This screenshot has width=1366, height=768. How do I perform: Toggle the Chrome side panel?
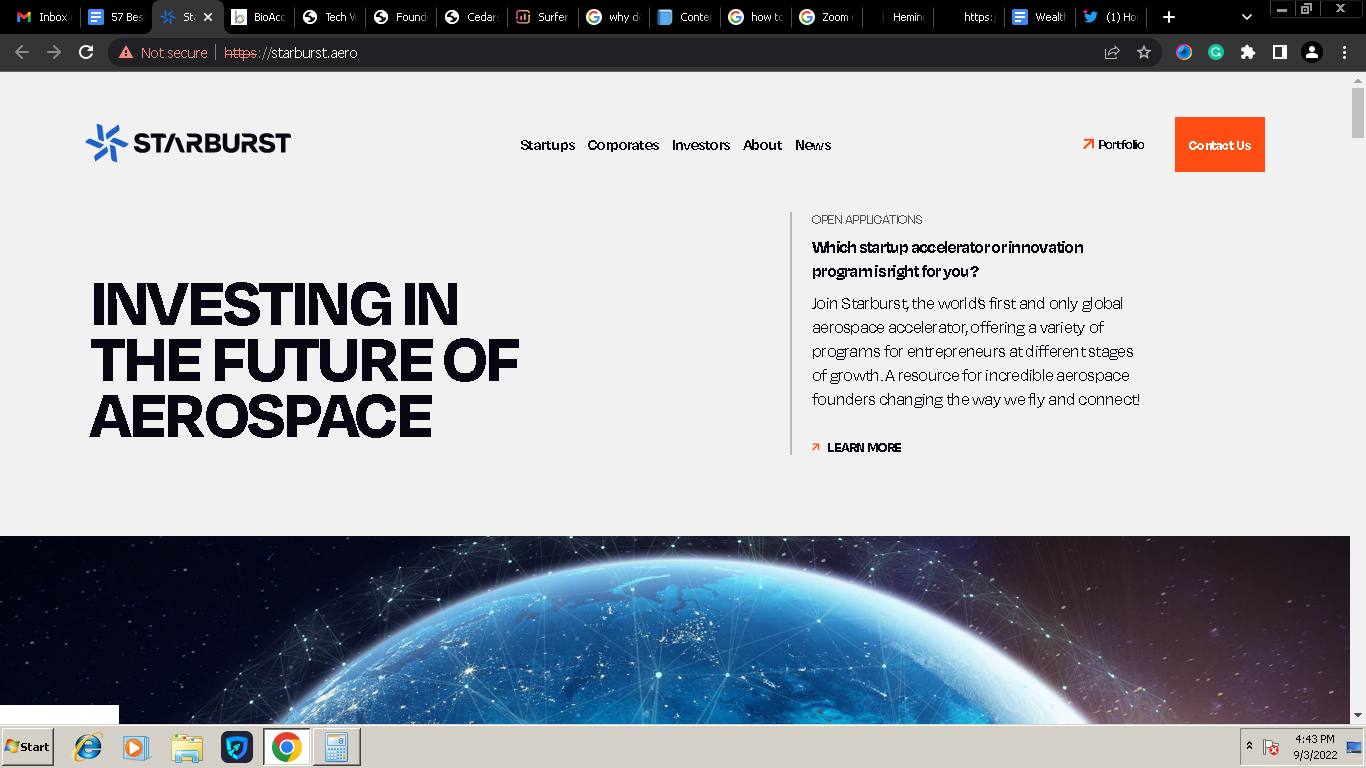click(1280, 53)
